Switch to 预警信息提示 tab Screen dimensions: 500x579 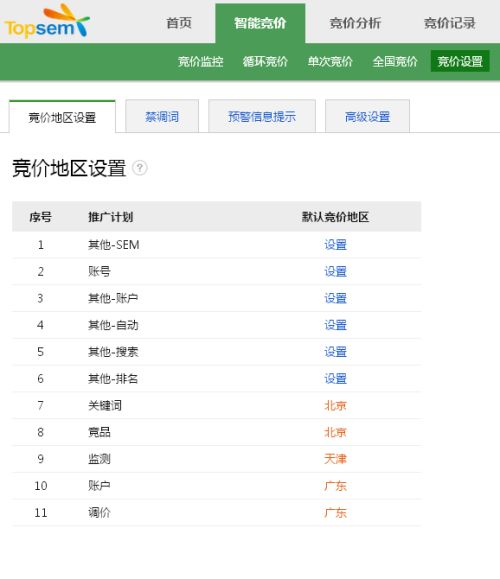[262, 116]
